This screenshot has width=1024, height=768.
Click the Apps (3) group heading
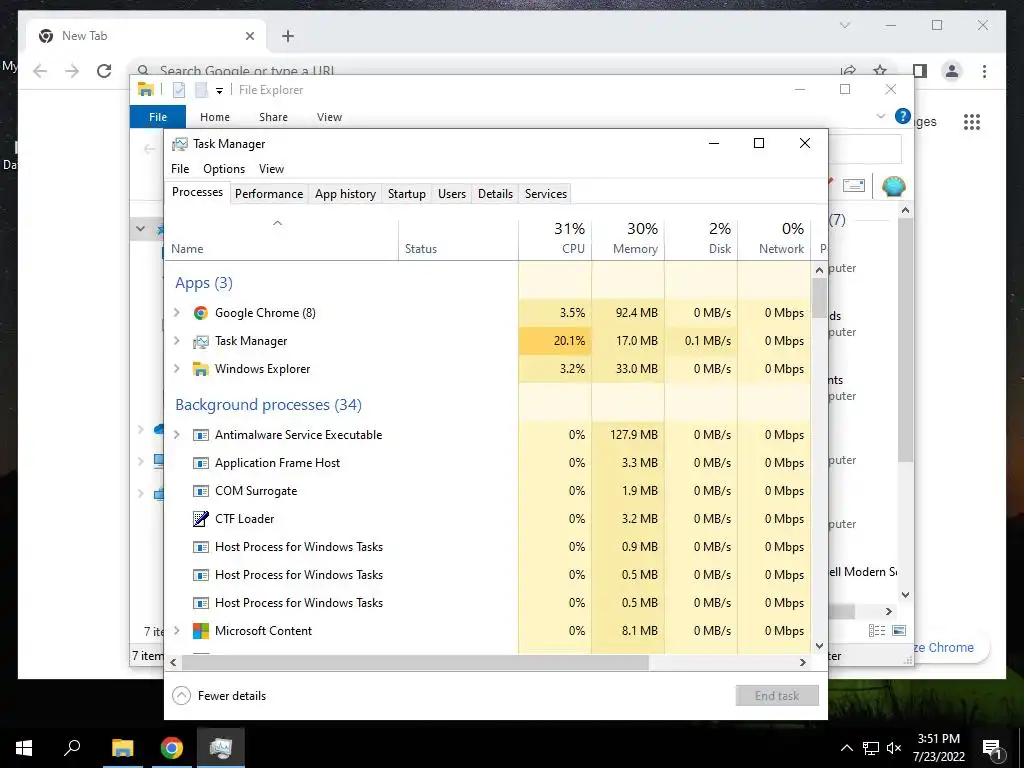point(204,283)
